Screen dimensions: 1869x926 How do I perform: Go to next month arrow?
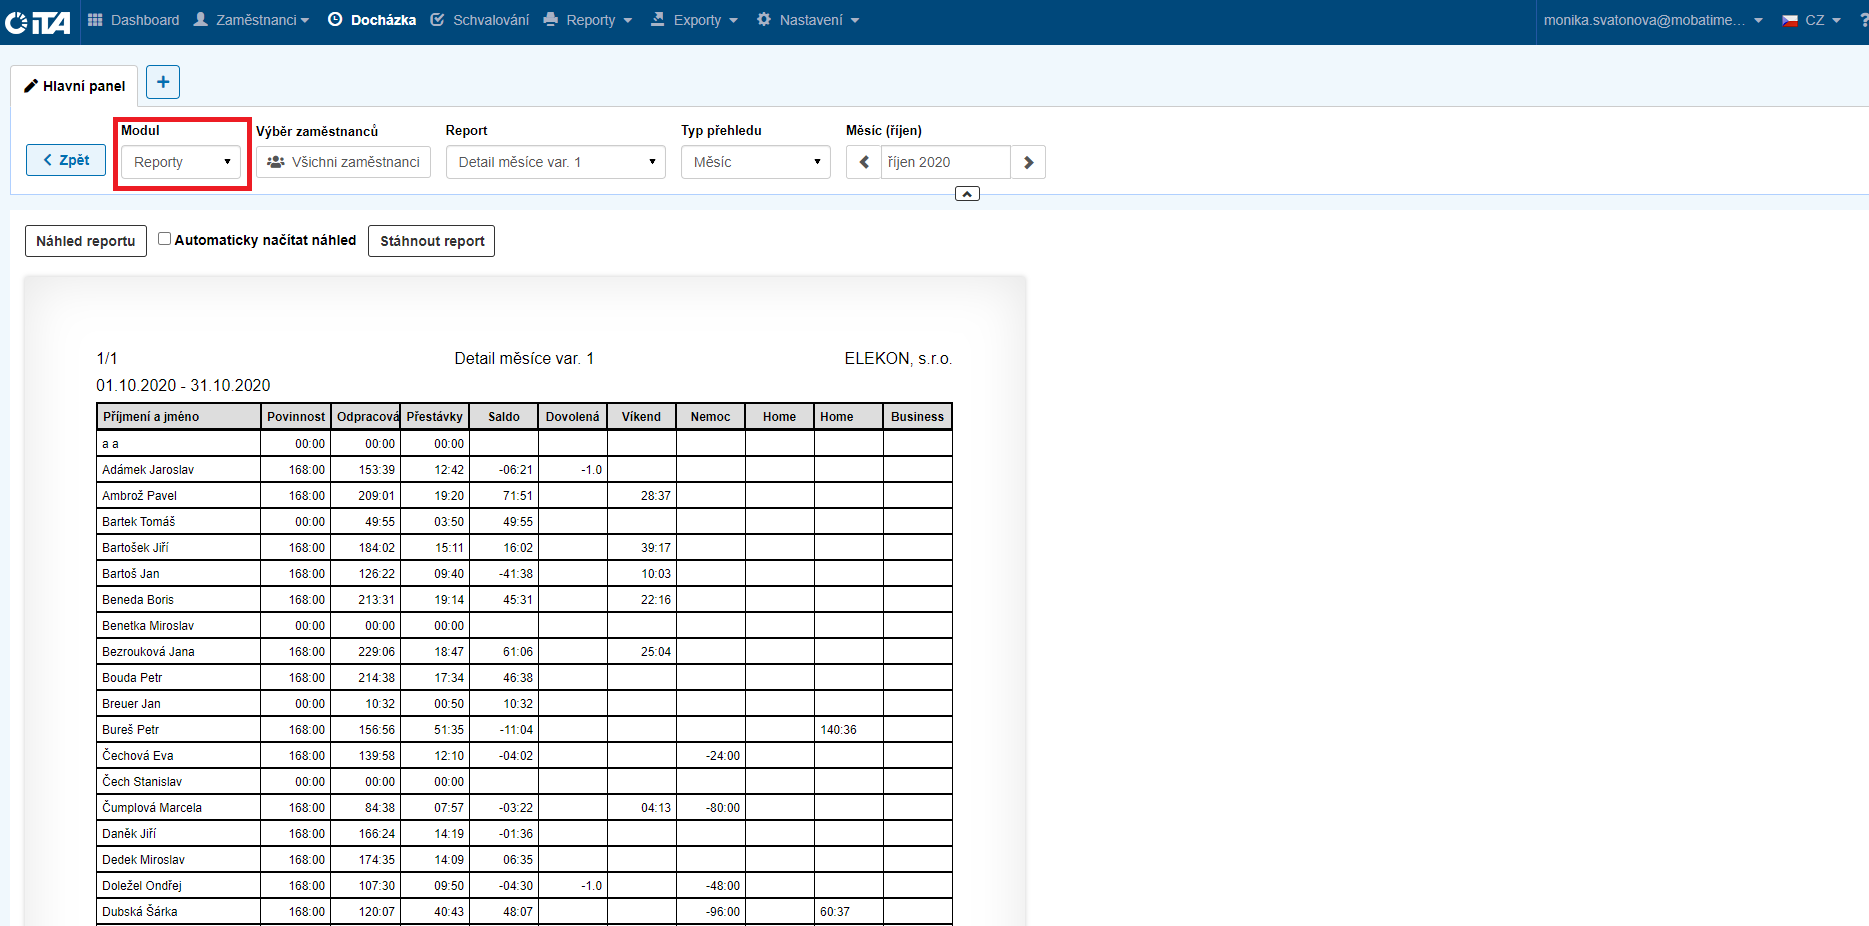tap(1028, 162)
